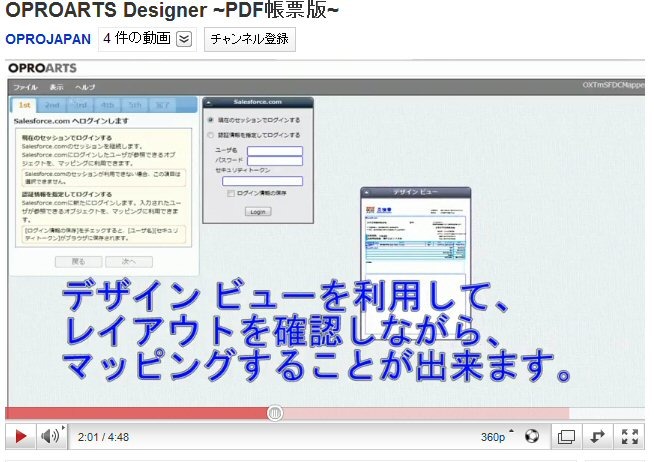Choose 認証情報を指定してログインする radio option
Image resolution: width=654 pixels, height=462 pixels.
coord(211,135)
